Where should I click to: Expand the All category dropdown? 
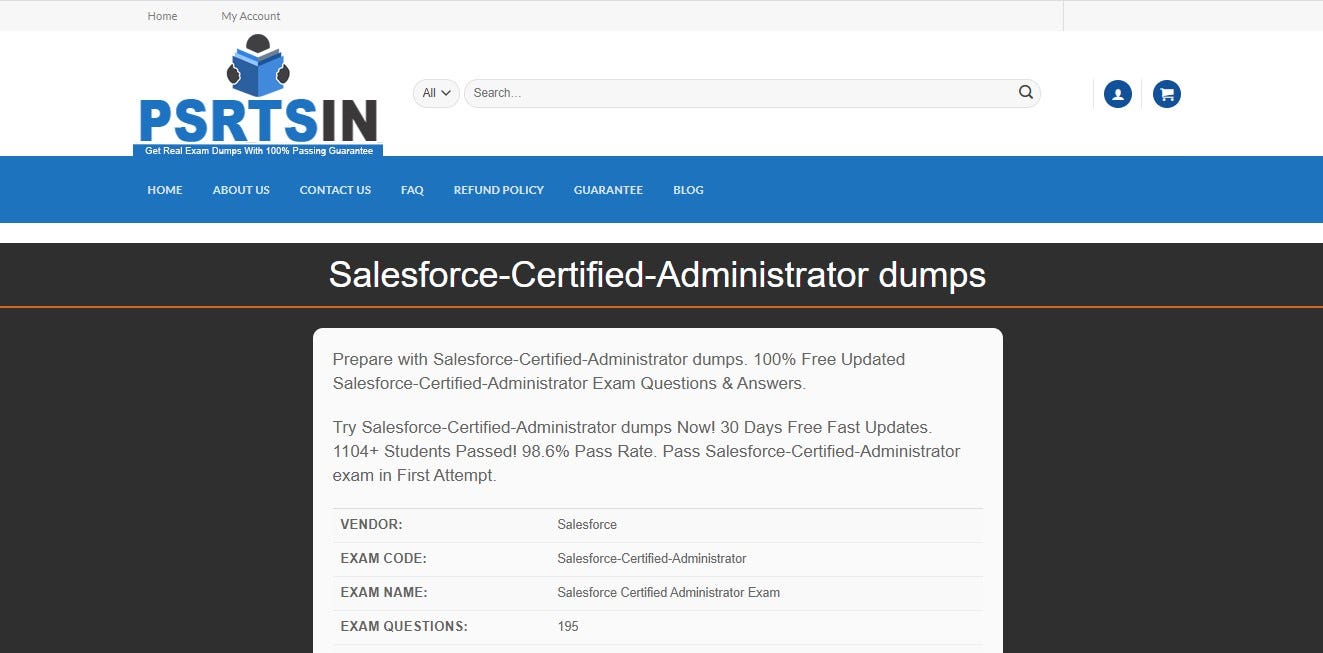tap(436, 93)
